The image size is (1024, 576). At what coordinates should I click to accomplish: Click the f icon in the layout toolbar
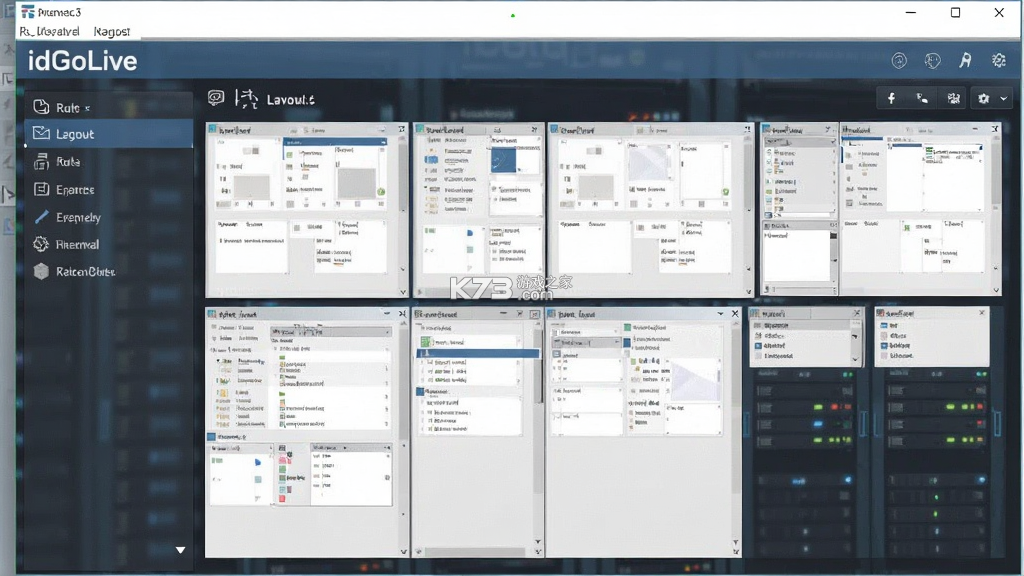[x=891, y=99]
